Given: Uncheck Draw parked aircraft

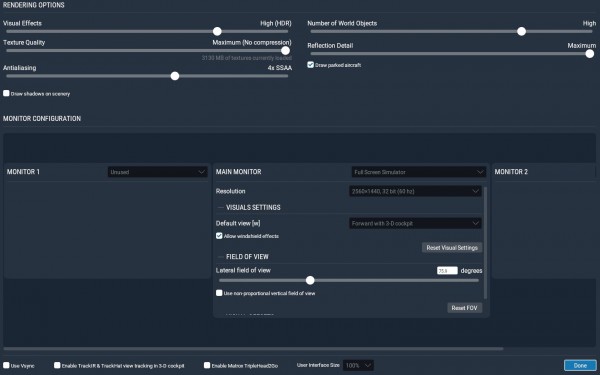Looking at the screenshot, I should tap(310, 65).
